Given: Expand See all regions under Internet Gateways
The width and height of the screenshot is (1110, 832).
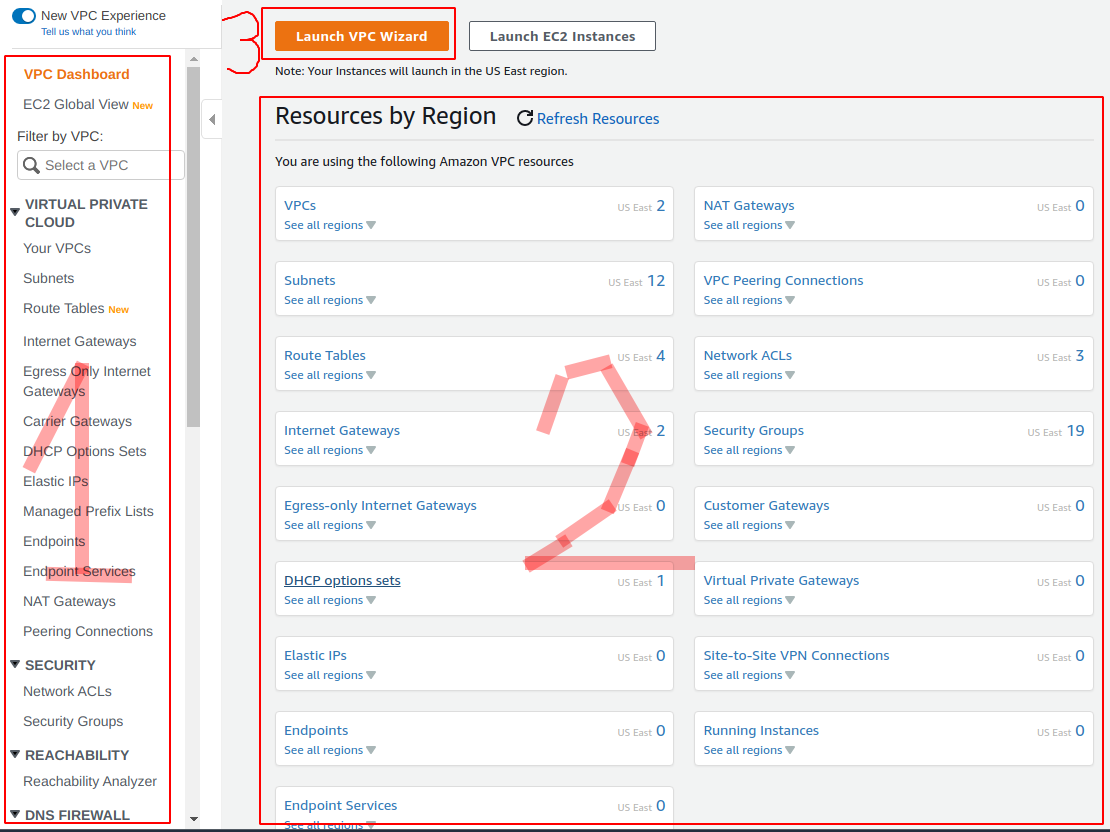Looking at the screenshot, I should click(330, 450).
